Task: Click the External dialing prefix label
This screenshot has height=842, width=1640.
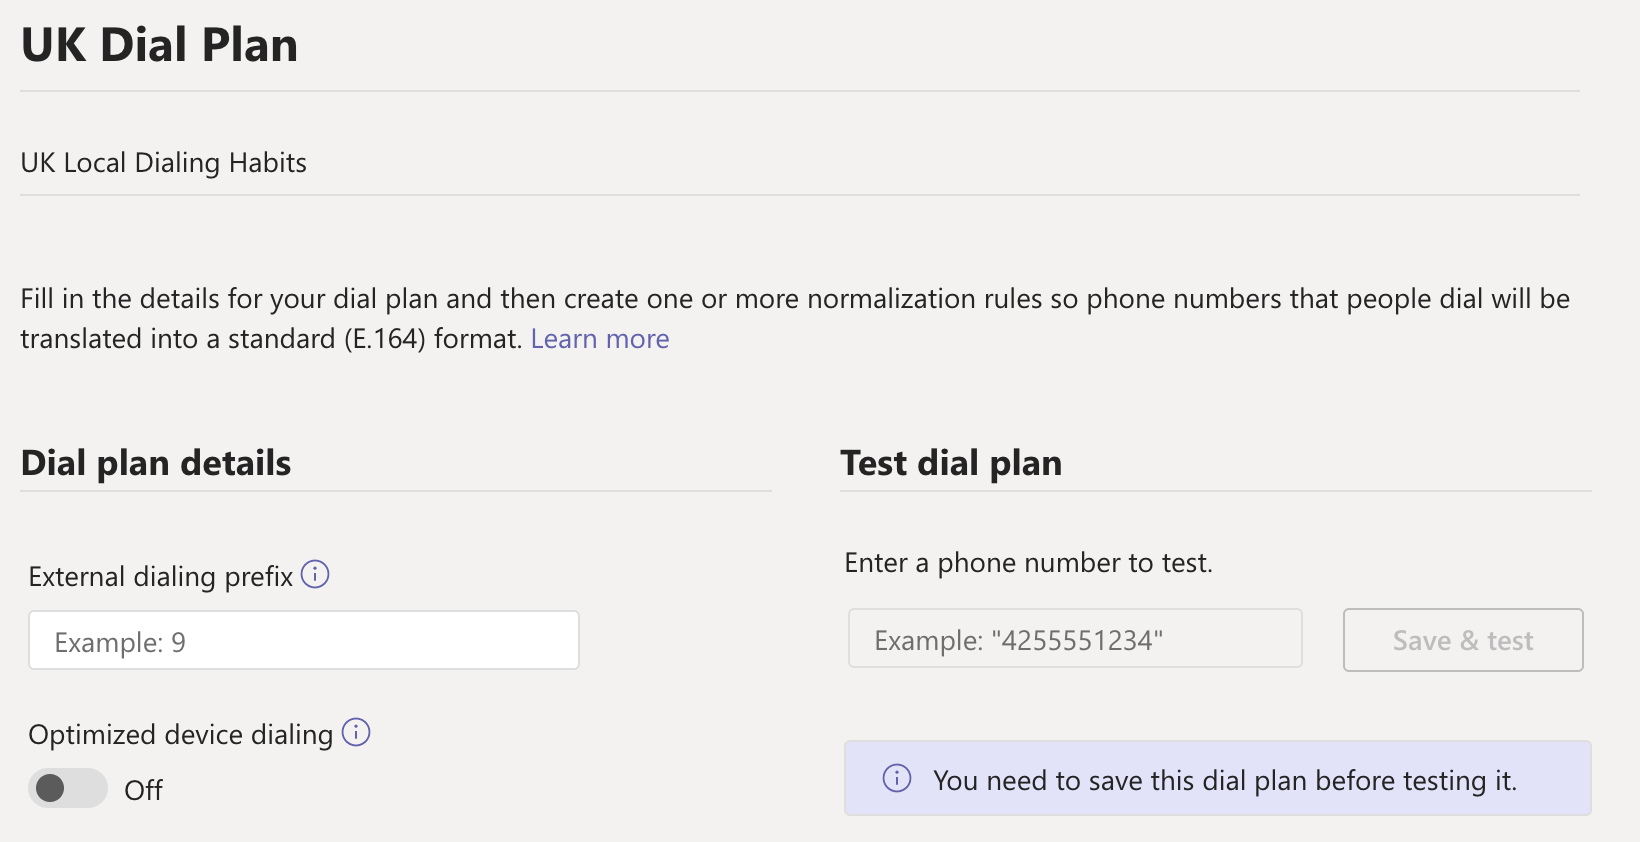Action: click(160, 577)
